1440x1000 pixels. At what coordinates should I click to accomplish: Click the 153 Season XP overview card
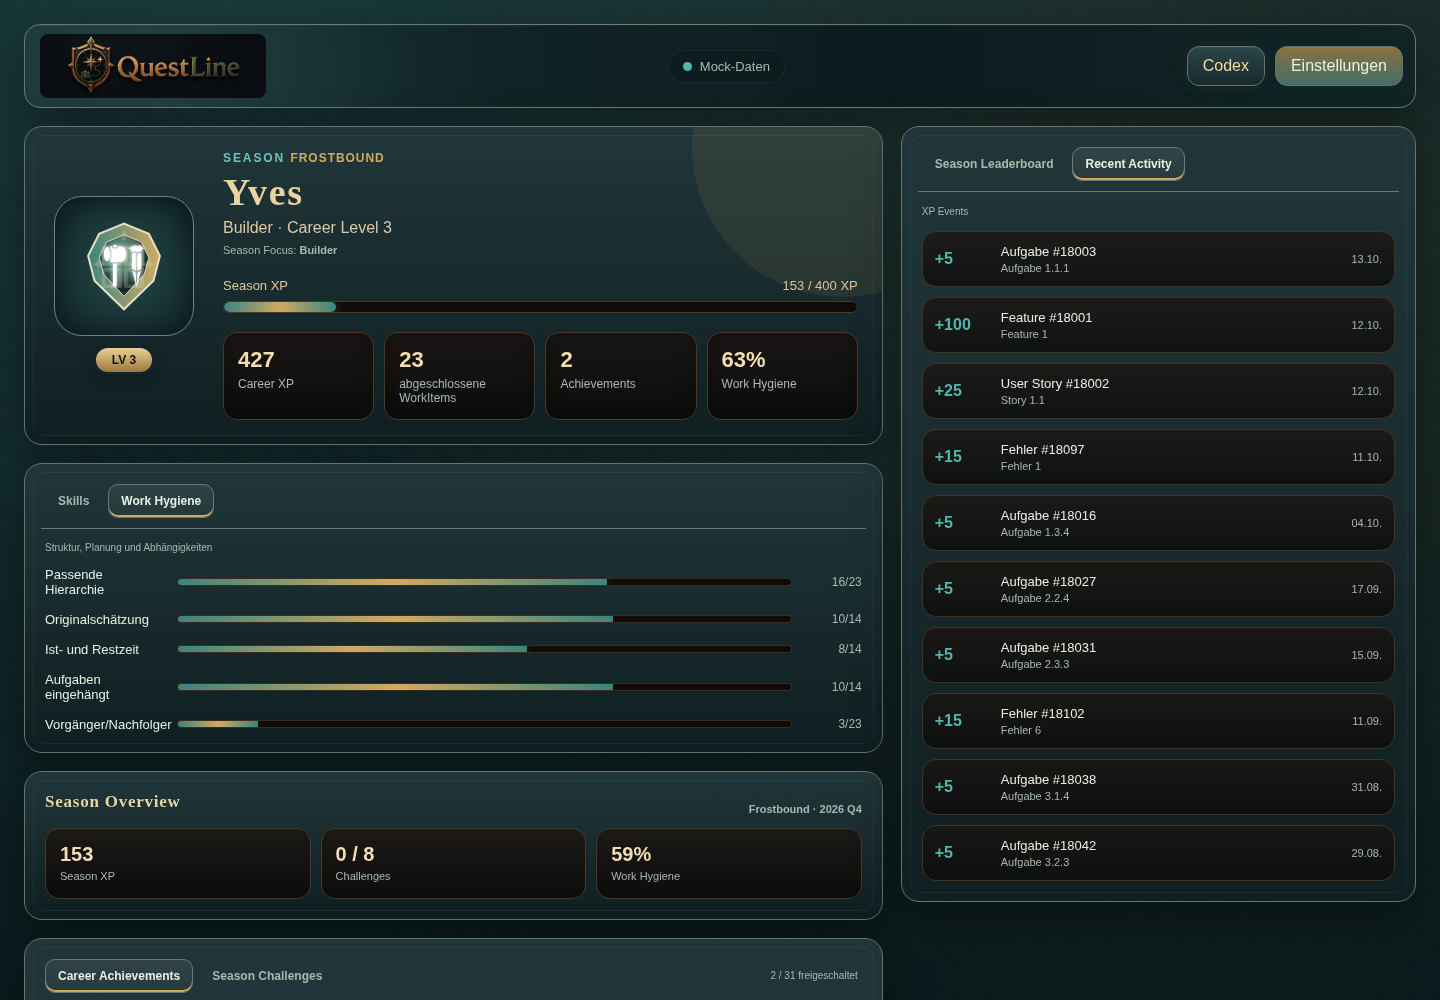(x=178, y=864)
